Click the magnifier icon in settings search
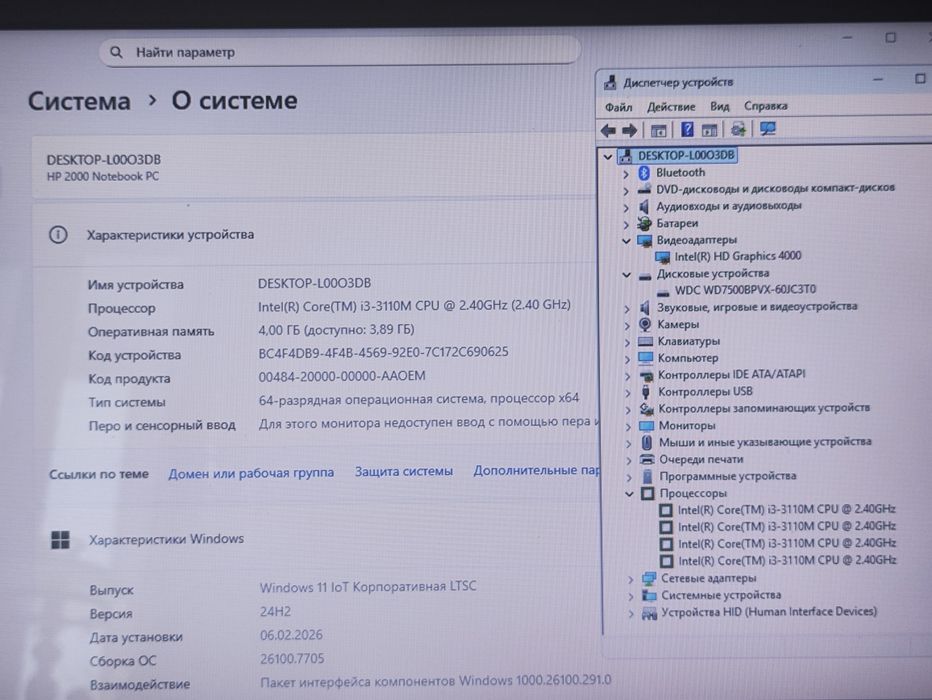The height and width of the screenshot is (700, 932). 116,52
